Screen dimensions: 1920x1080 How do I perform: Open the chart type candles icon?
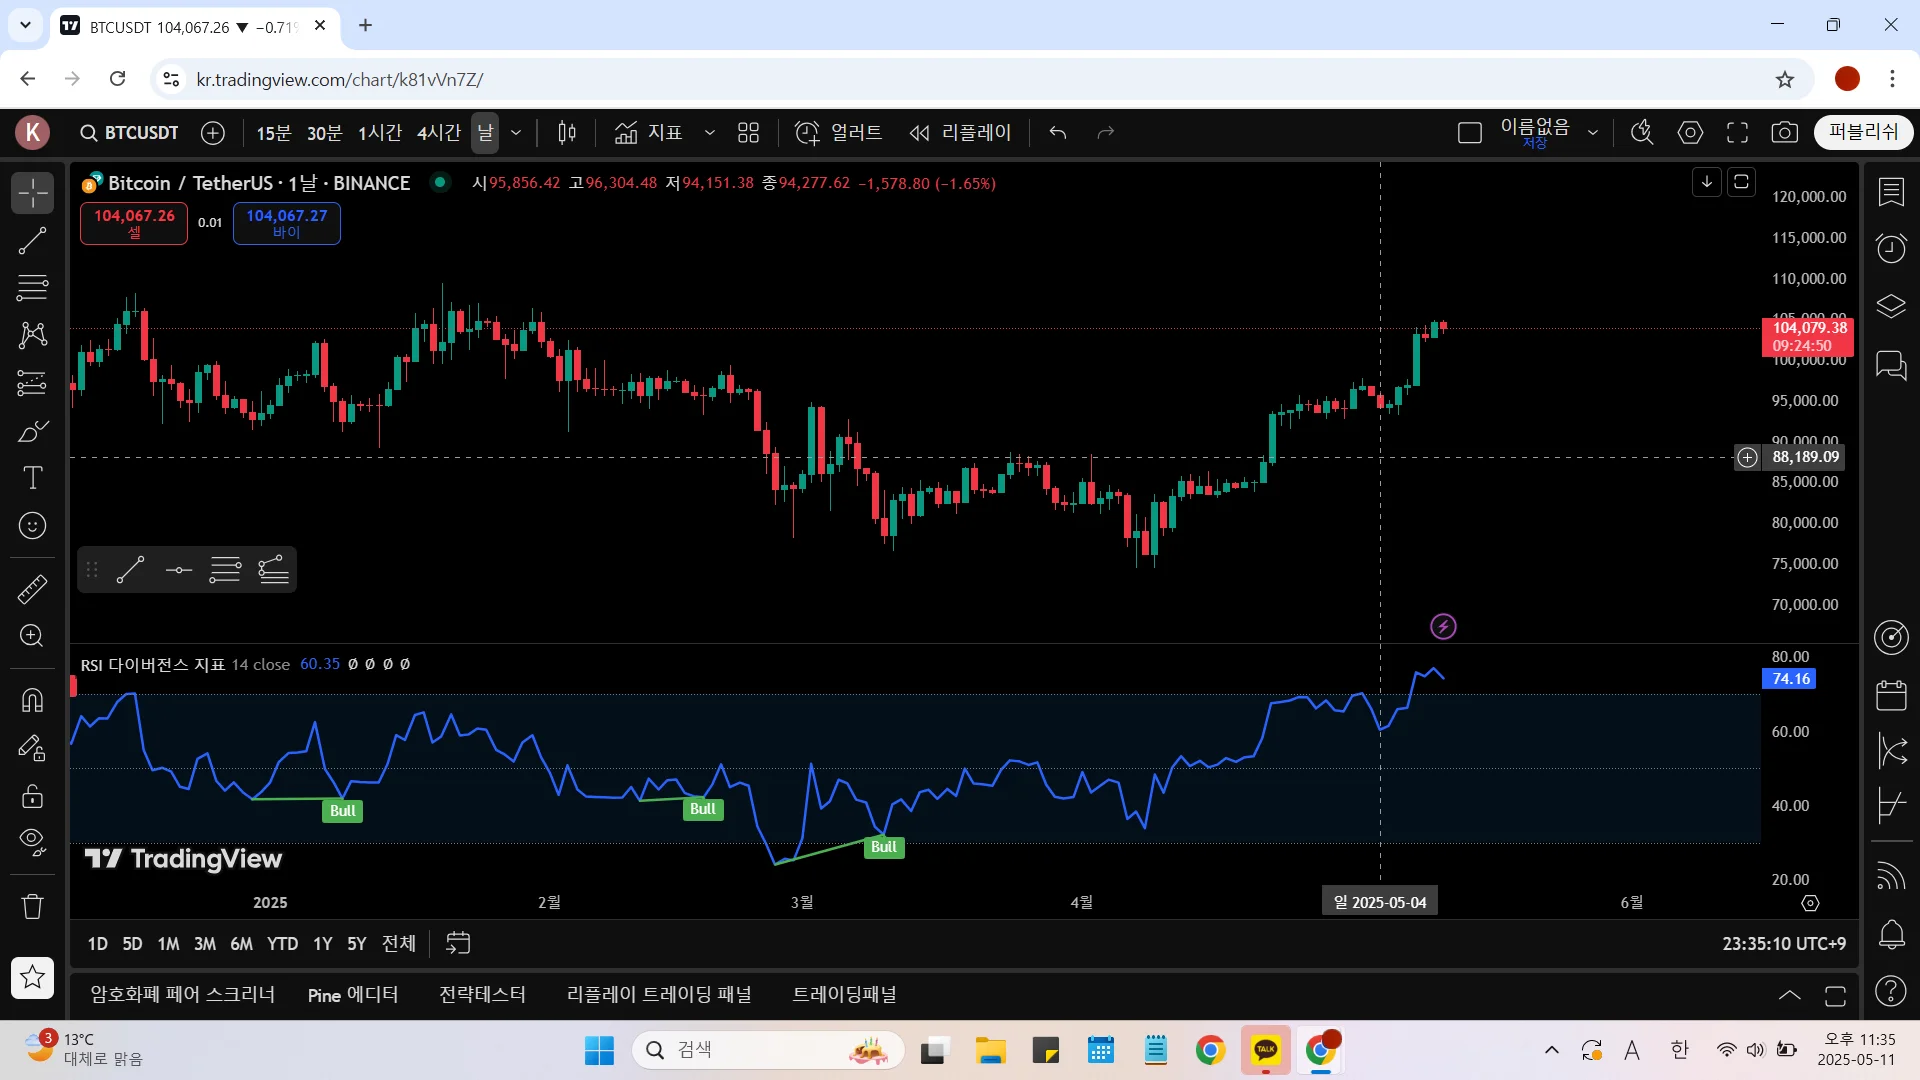pos(567,133)
